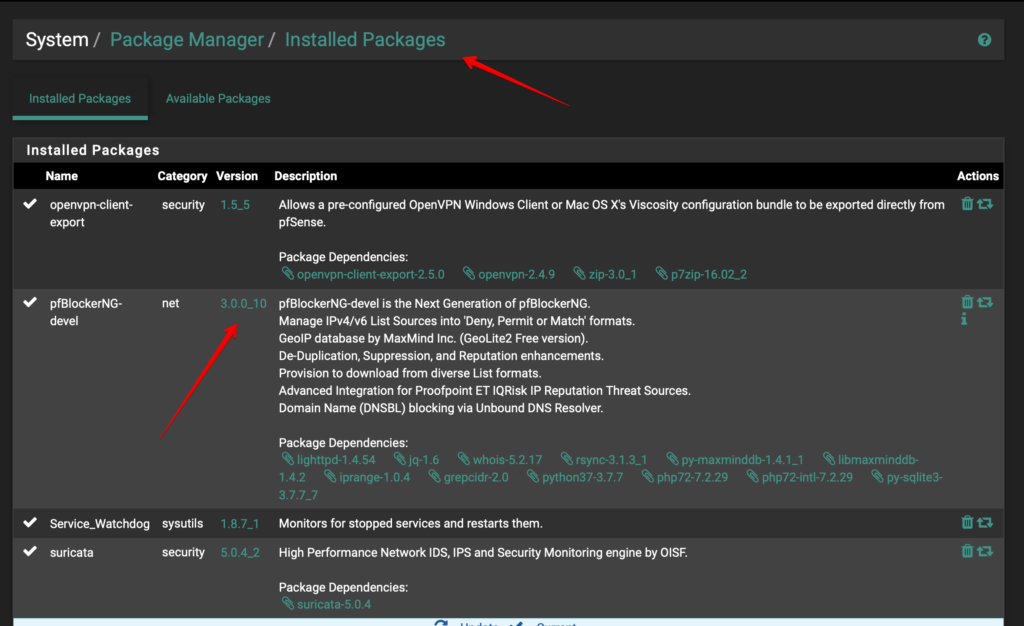The height and width of the screenshot is (626, 1024).
Task: Open py-maxminddb-1.4.1_1 dependency link
Action: pyautogui.click(x=735, y=460)
